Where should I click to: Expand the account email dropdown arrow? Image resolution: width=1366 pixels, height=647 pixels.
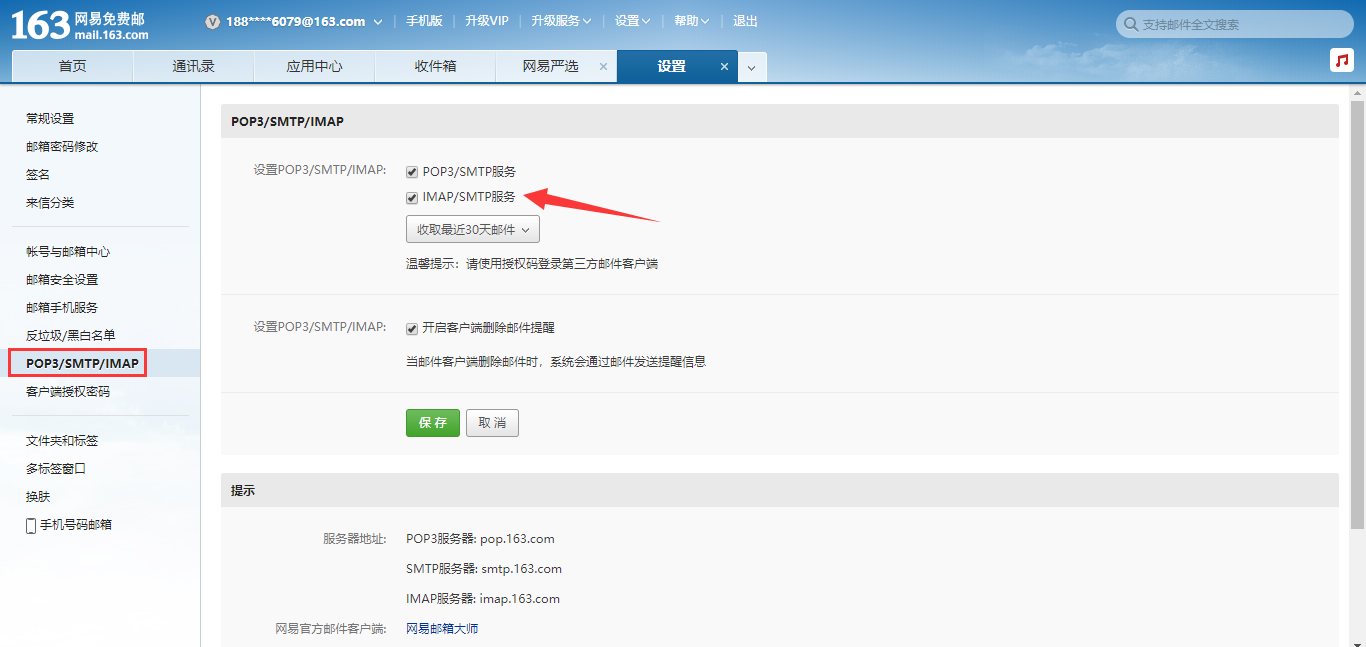378,22
